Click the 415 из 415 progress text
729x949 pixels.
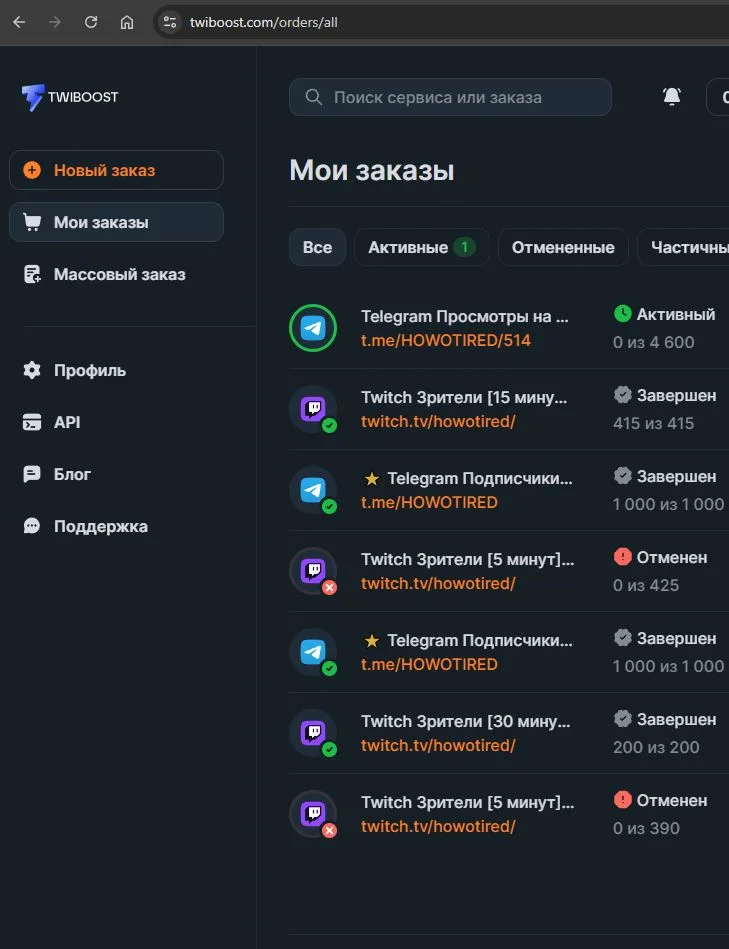[653, 423]
